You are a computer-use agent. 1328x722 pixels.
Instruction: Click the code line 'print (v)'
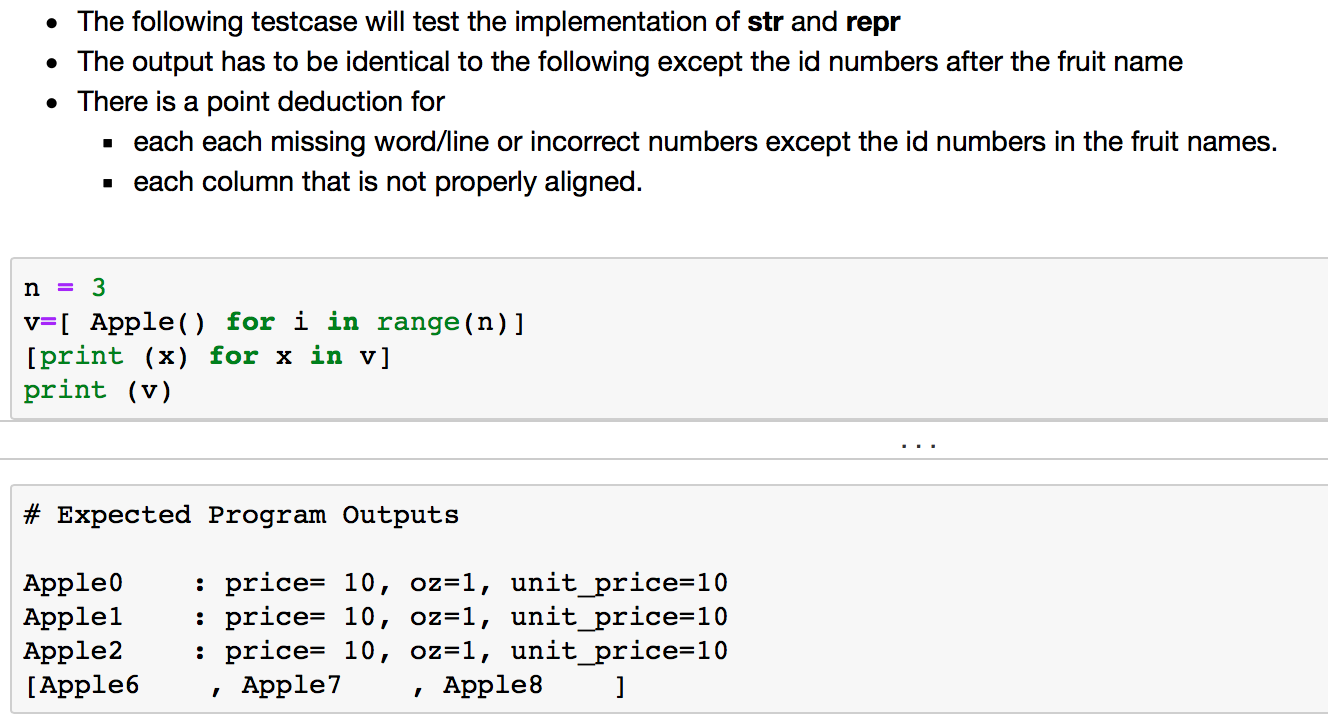coord(98,390)
